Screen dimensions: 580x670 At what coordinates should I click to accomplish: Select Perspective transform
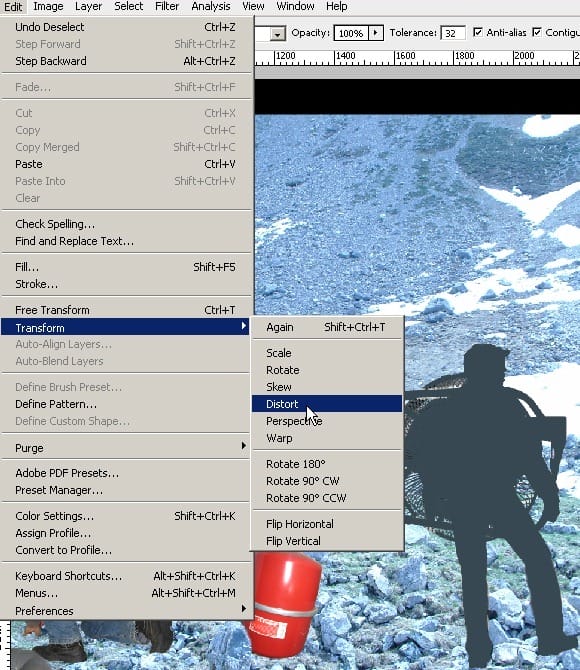point(327,421)
